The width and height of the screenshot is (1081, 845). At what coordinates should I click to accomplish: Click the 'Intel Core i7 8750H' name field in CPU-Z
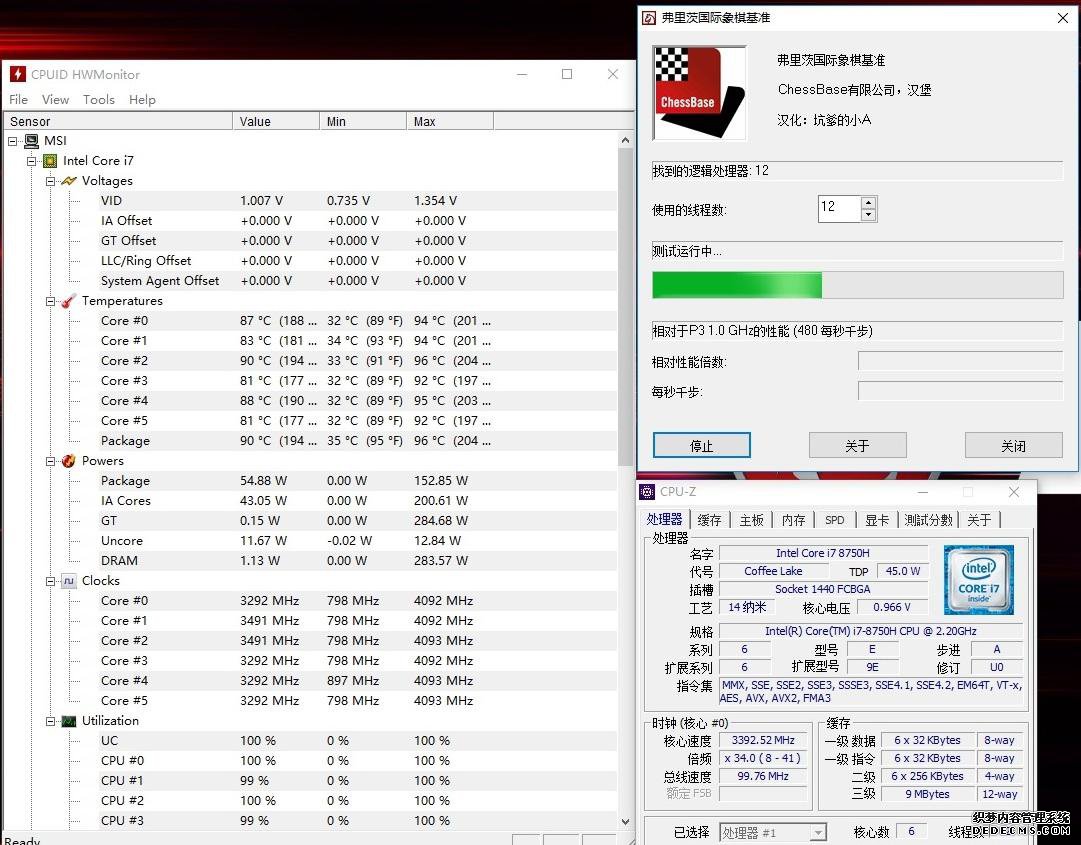[822, 553]
